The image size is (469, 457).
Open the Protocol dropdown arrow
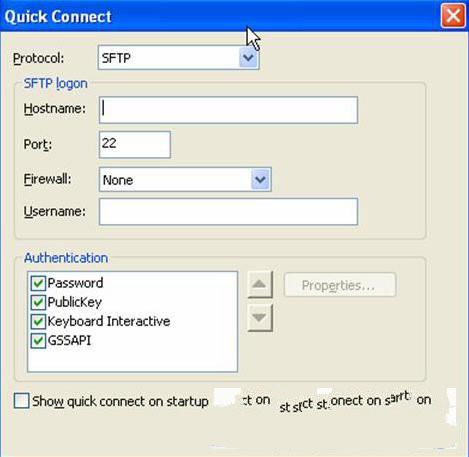[248, 58]
